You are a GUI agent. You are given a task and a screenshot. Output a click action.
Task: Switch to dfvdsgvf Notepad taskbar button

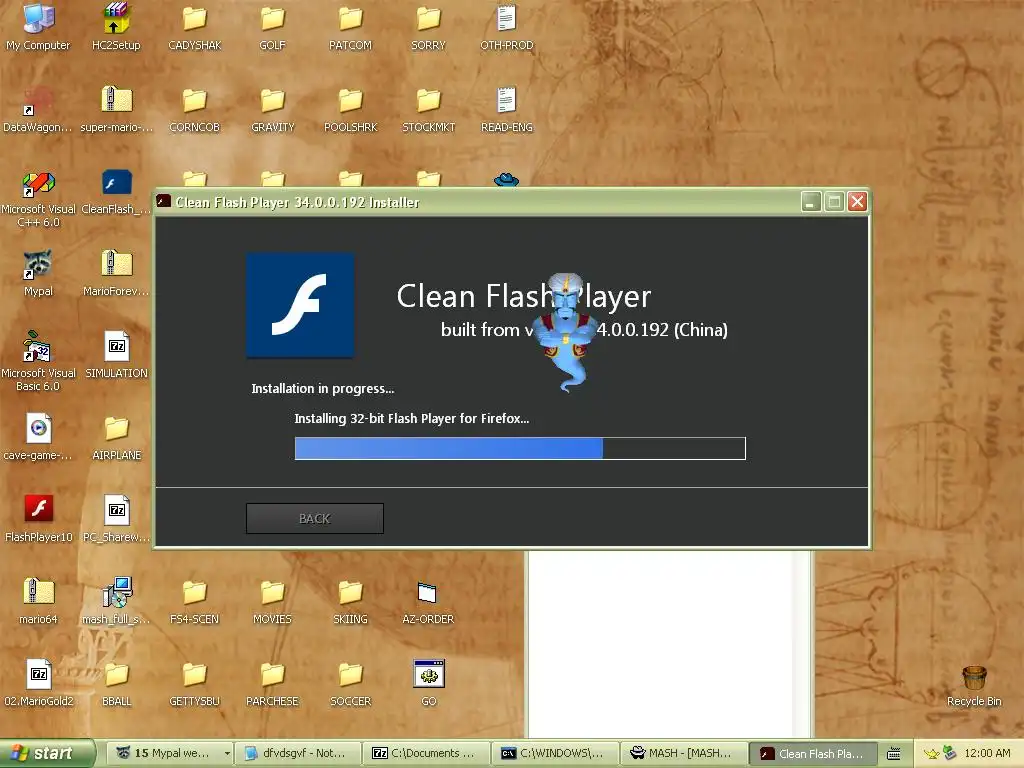[297, 753]
